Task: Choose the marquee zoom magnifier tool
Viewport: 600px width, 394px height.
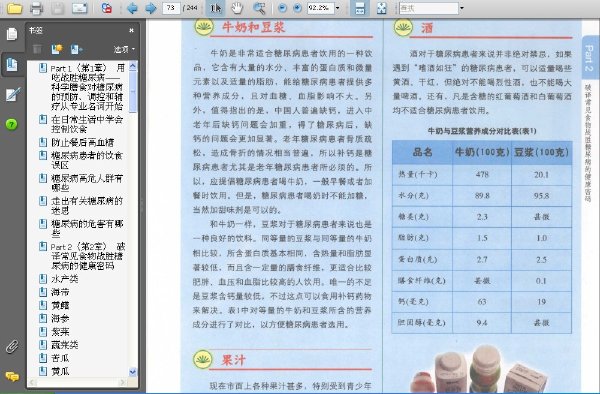Action: tap(259, 8)
